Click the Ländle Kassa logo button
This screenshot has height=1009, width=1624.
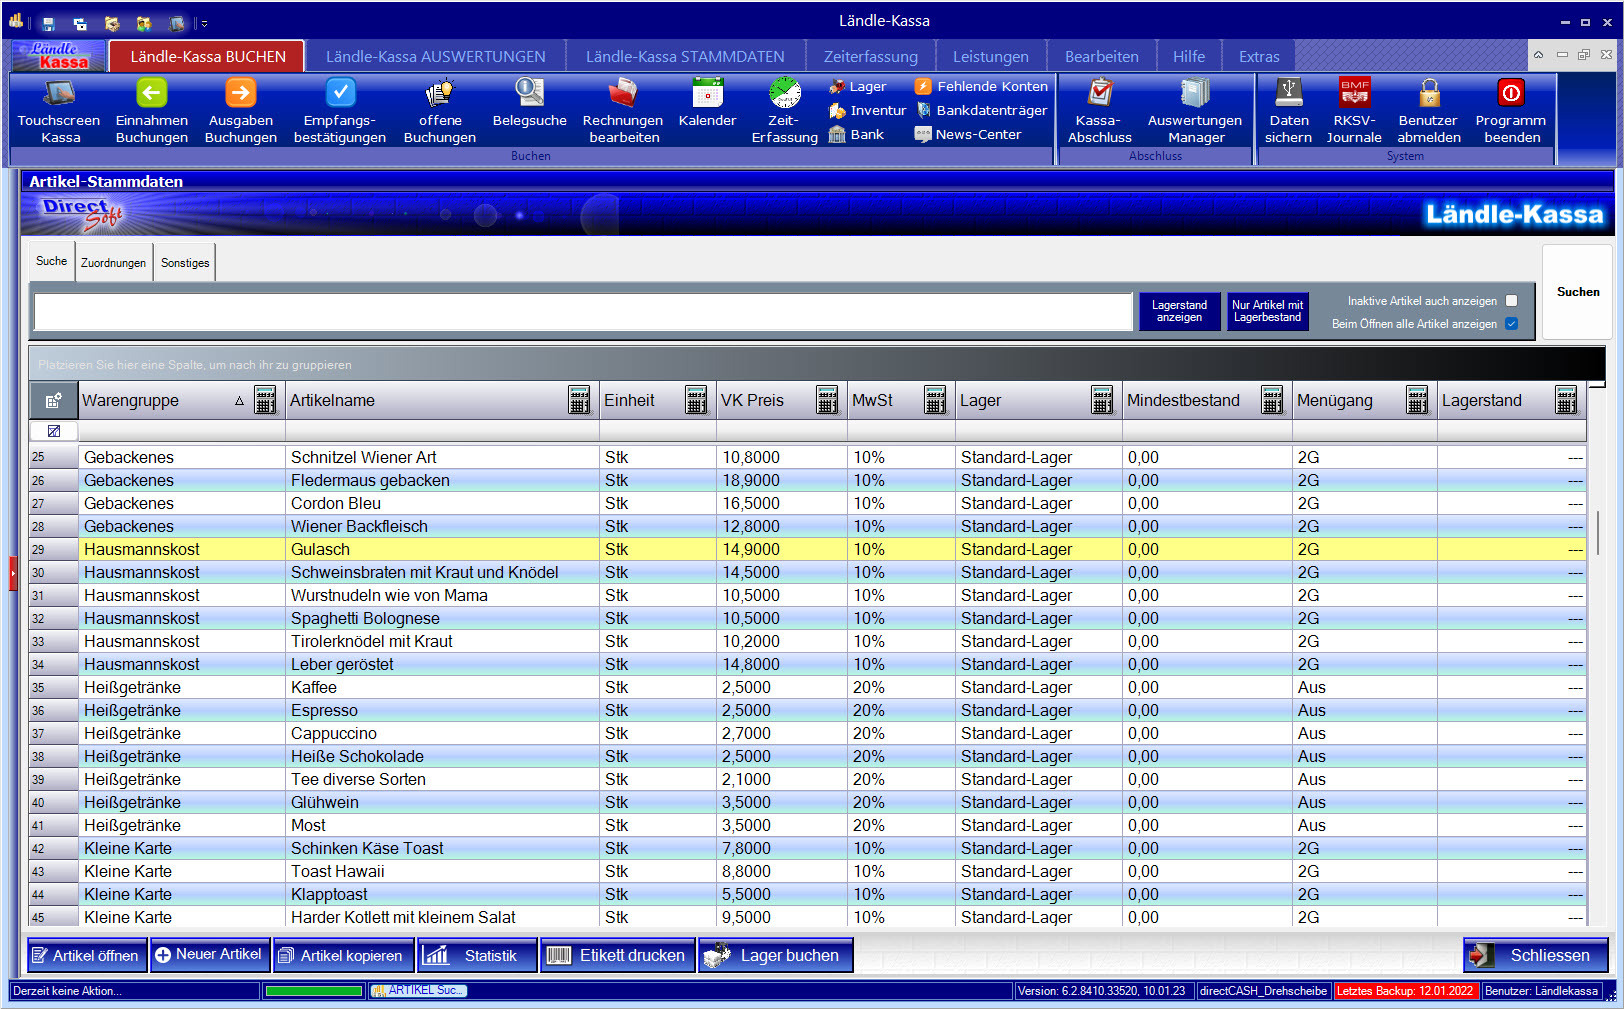58,56
